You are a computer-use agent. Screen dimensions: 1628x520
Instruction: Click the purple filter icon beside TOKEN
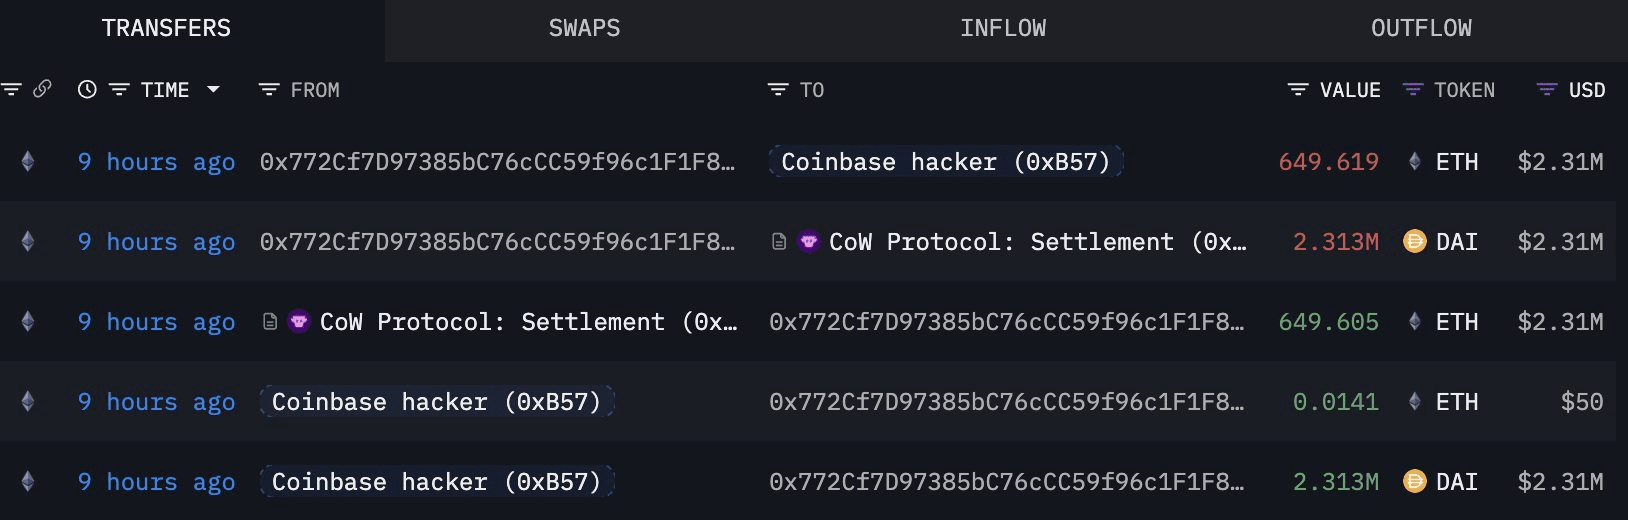tap(1412, 90)
